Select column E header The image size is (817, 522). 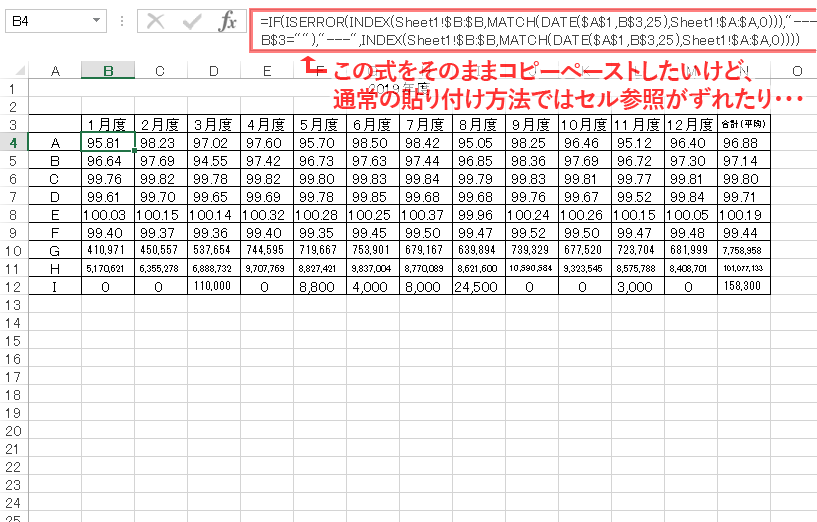pyautogui.click(x=267, y=71)
